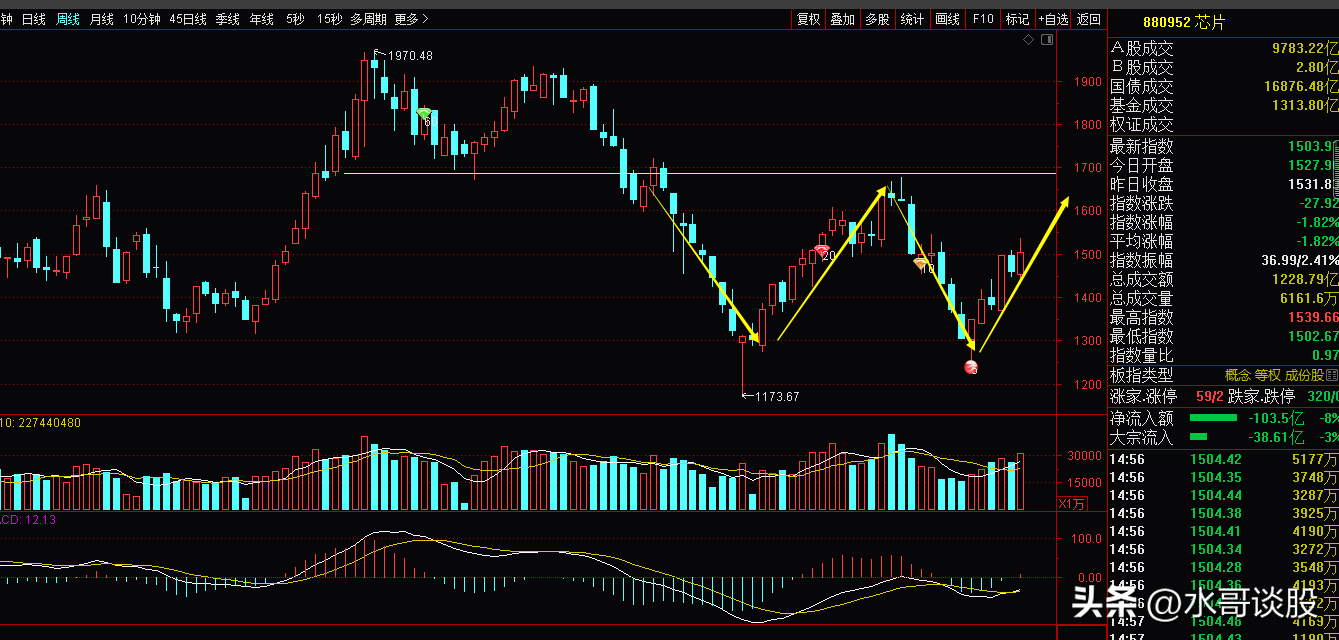Click the X1万 volume unit indicator
The width and height of the screenshot is (1339, 640).
pyautogui.click(x=1073, y=503)
